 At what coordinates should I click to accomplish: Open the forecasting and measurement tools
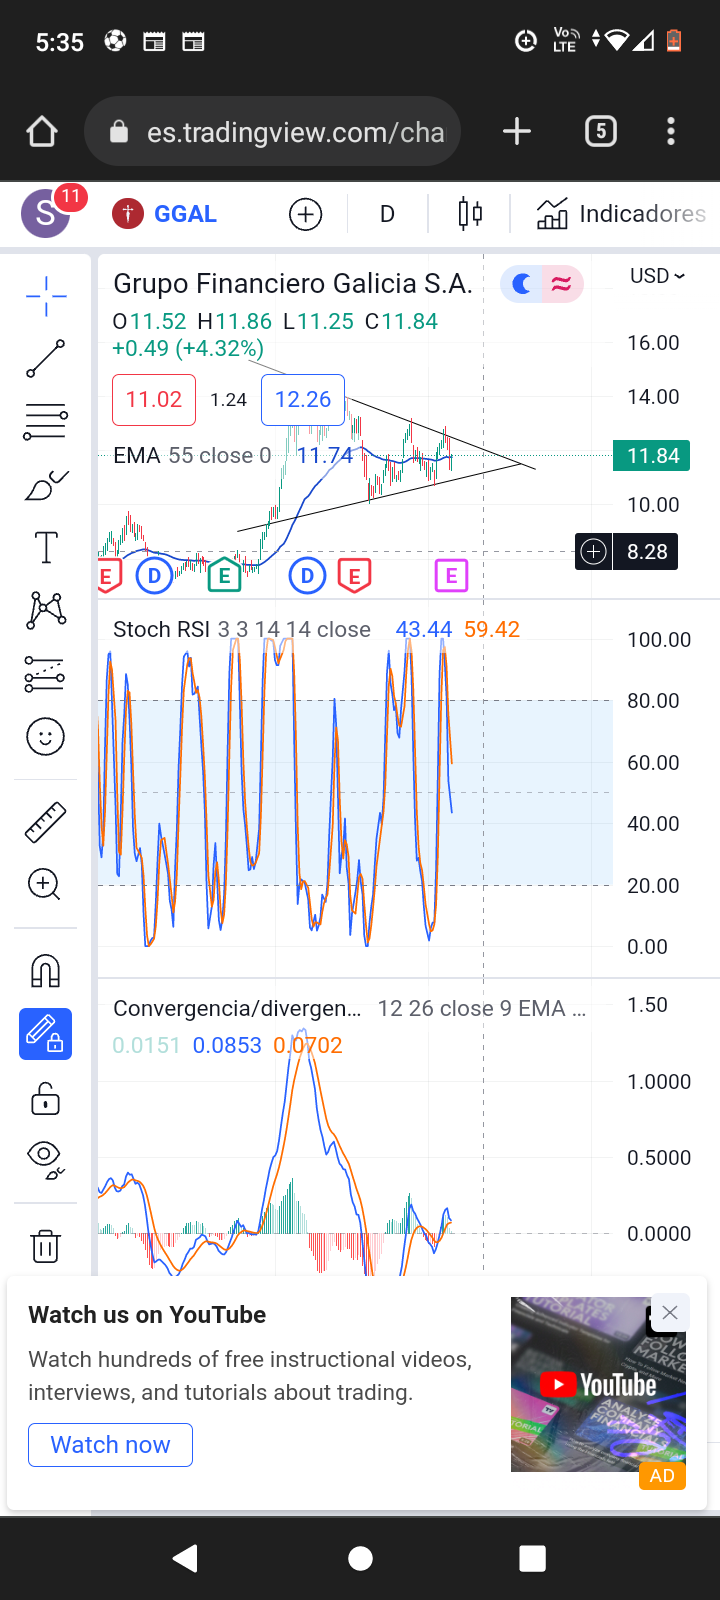click(x=46, y=675)
